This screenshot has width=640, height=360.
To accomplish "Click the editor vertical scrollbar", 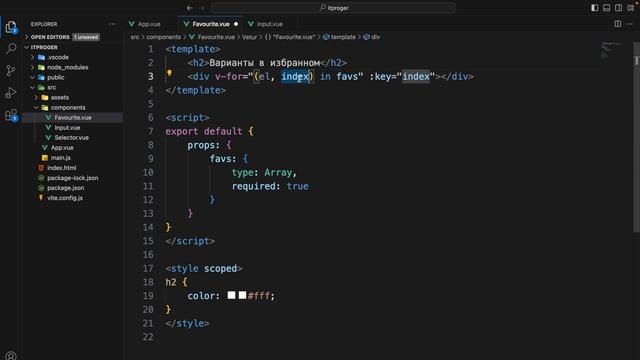I will tap(636, 137).
